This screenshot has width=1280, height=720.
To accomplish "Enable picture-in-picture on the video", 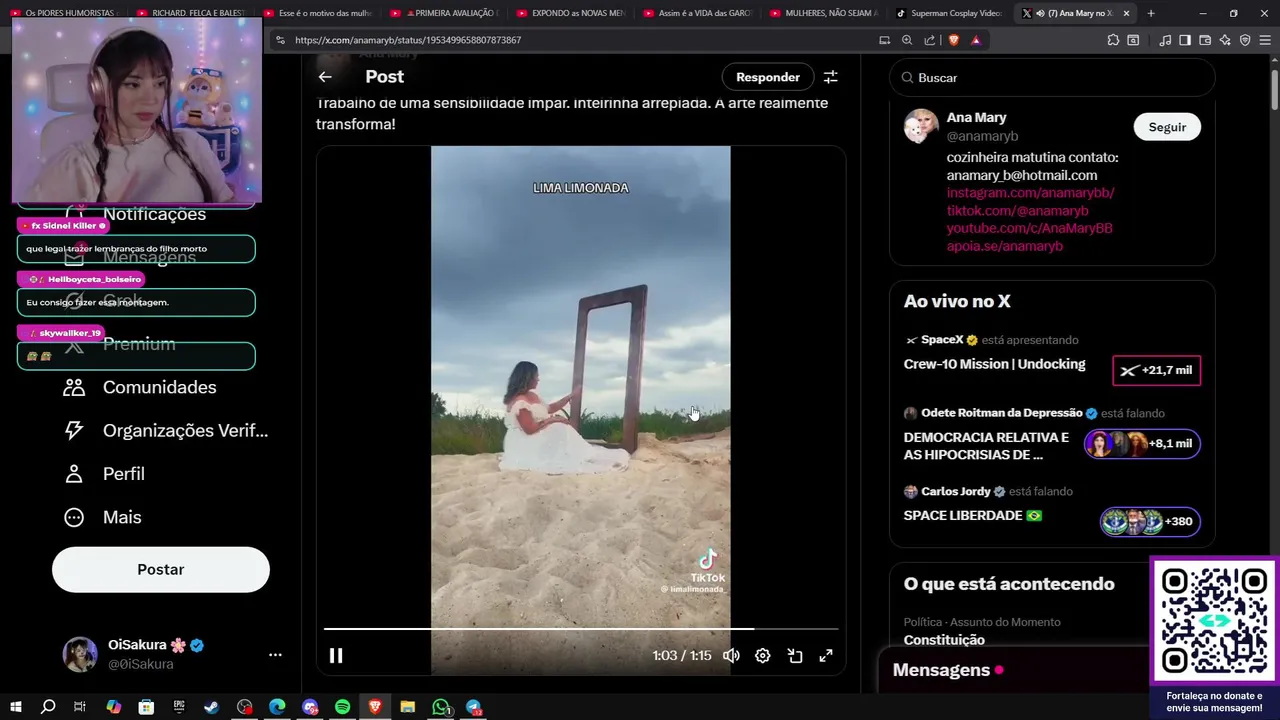I will pyautogui.click(x=795, y=655).
